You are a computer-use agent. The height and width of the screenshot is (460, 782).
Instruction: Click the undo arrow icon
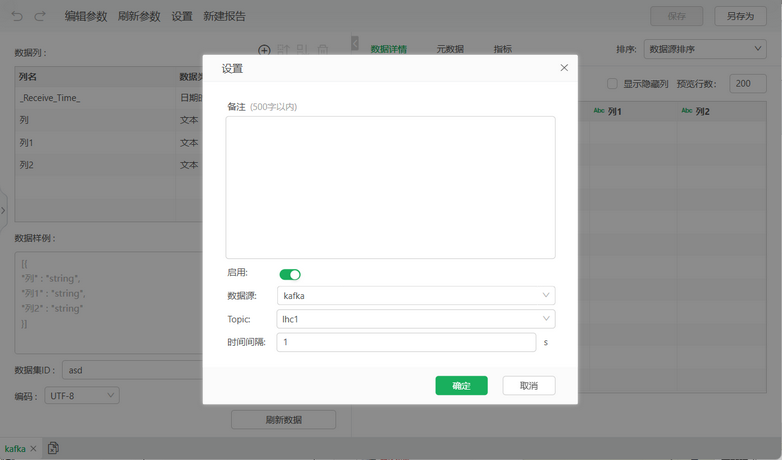(17, 16)
